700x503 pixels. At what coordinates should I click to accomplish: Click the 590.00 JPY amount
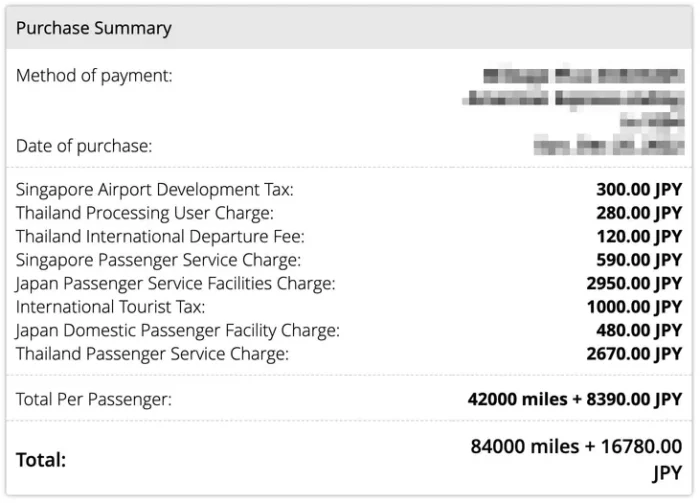pos(639,260)
